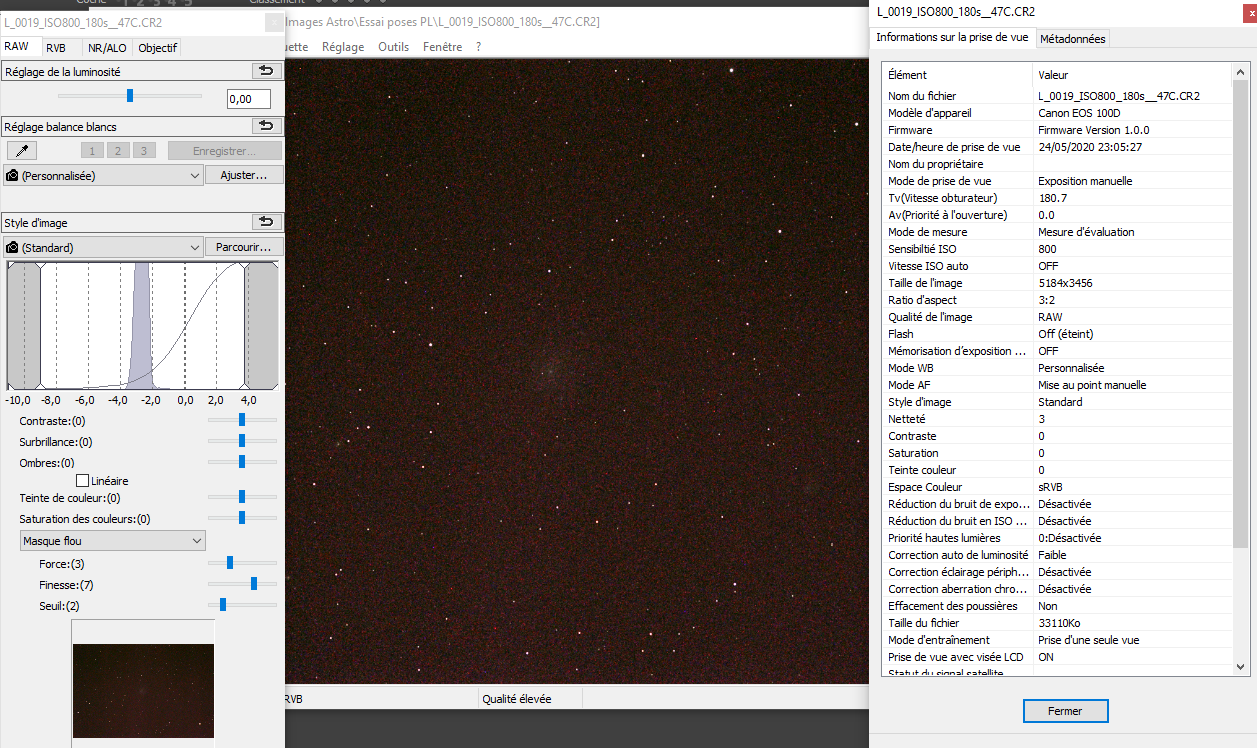
Task: Toggle the Linéaire checkbox
Action: tap(82, 481)
